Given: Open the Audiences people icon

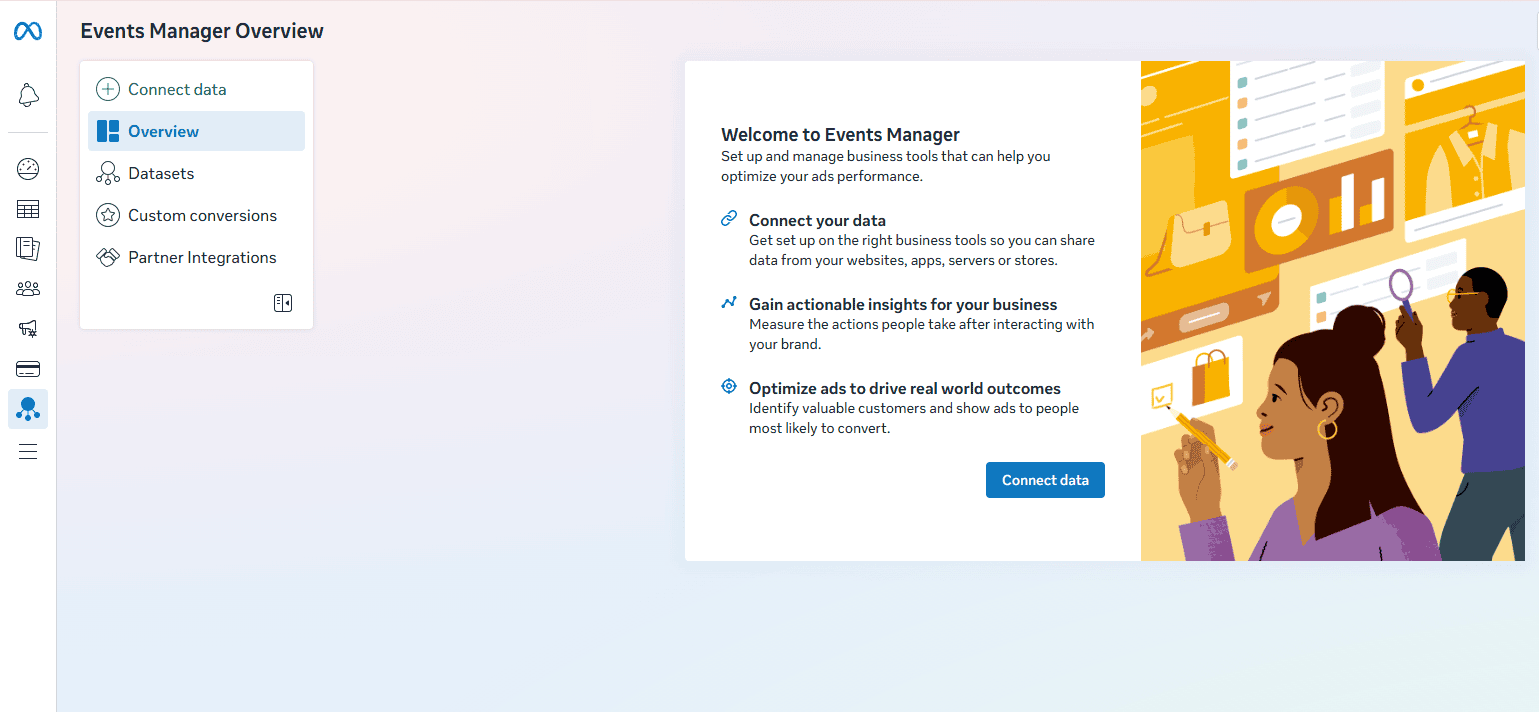Looking at the screenshot, I should tap(28, 289).
